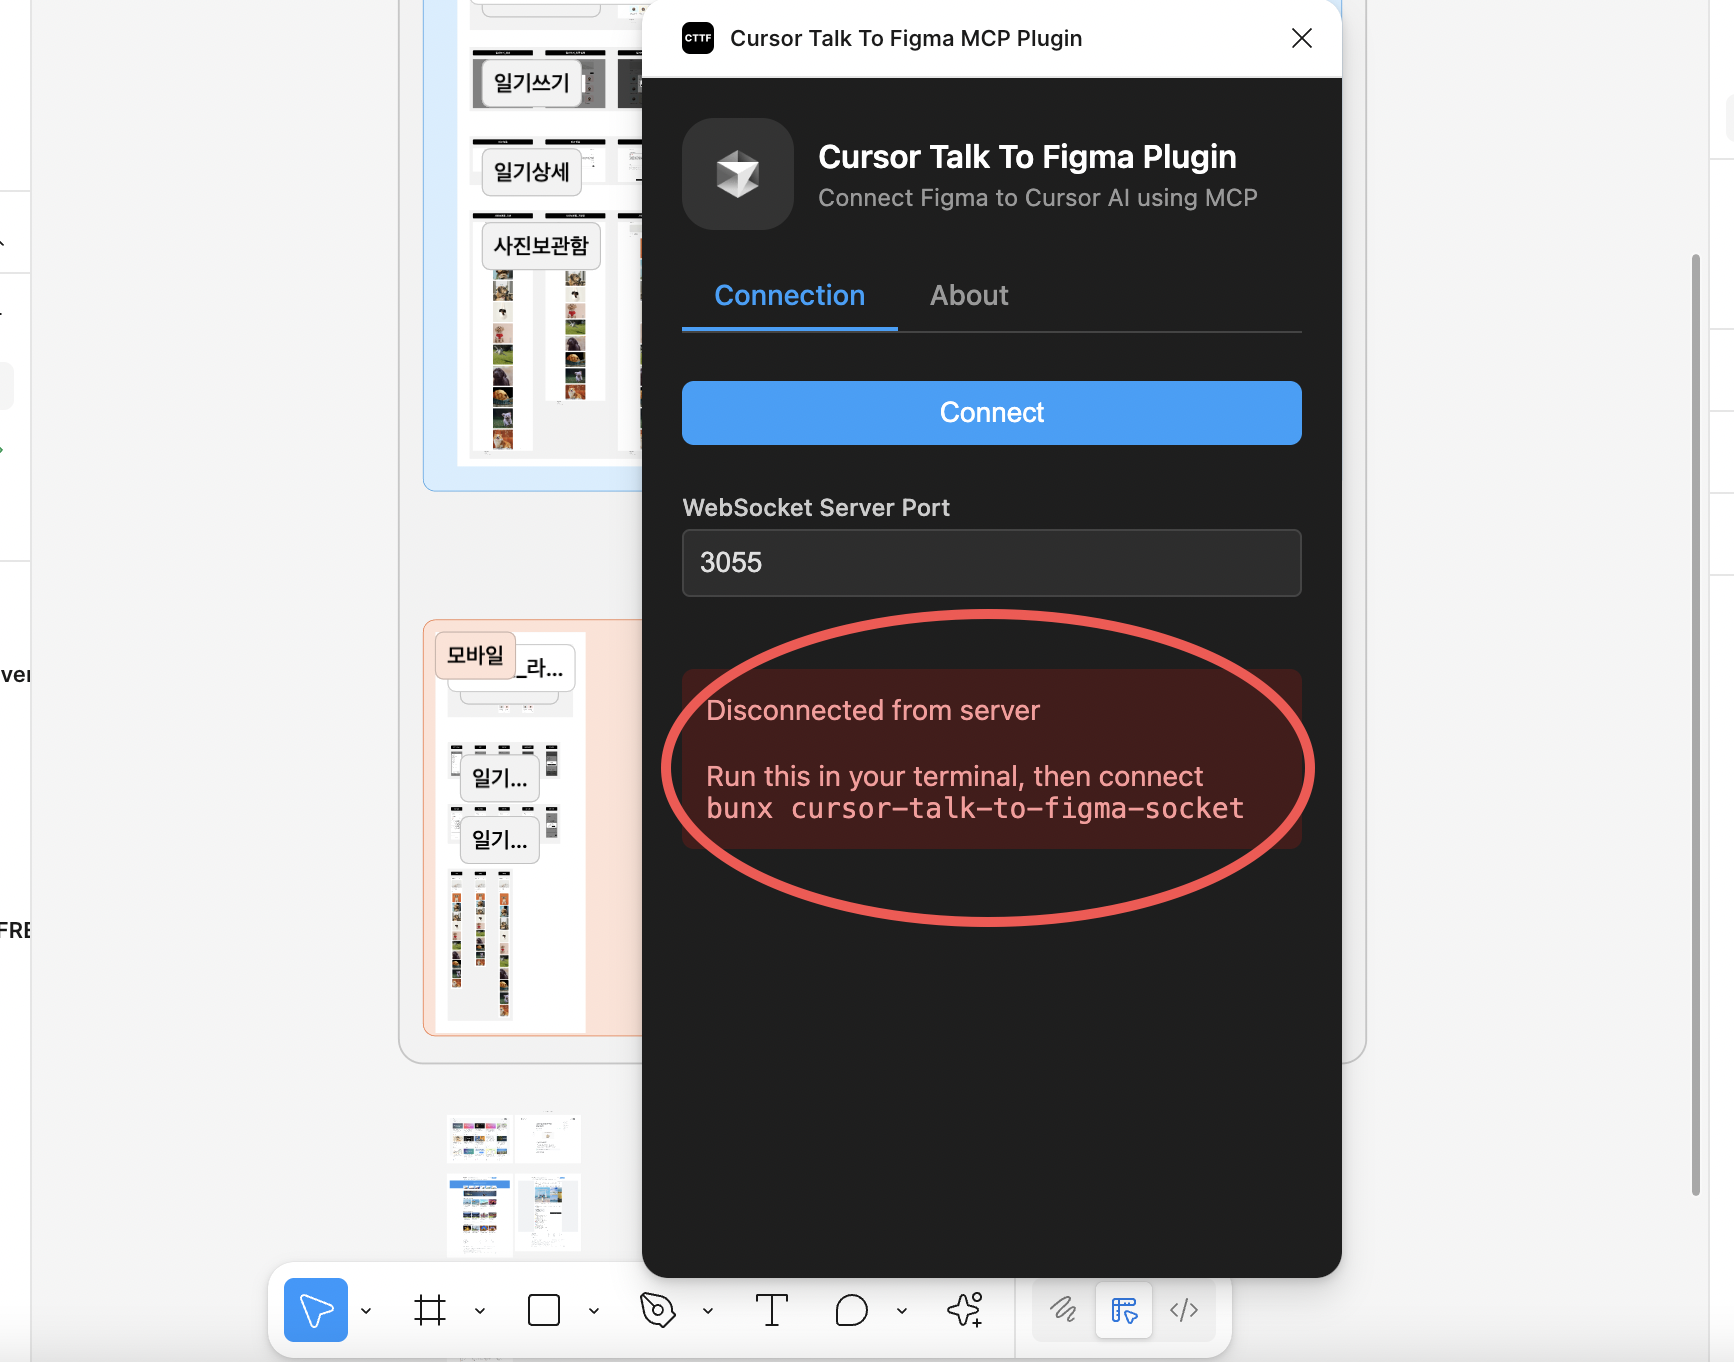Switch to the About tab

(x=969, y=296)
